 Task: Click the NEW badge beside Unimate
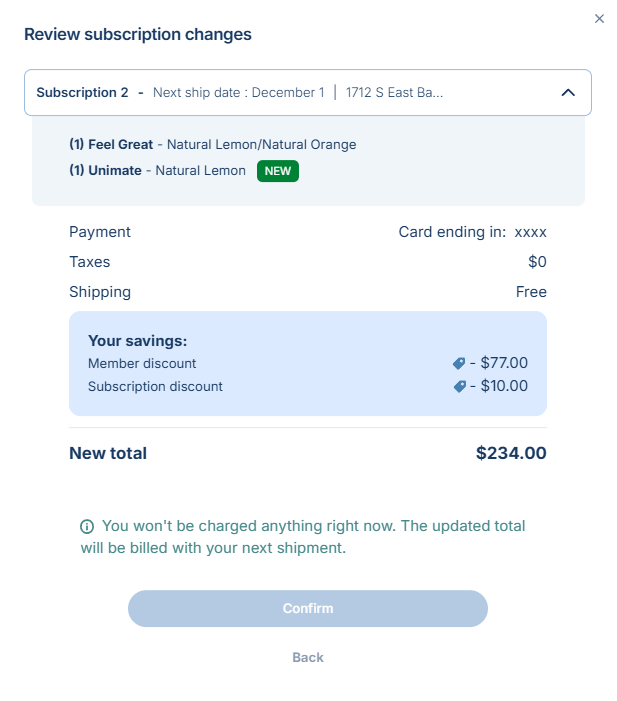(278, 171)
